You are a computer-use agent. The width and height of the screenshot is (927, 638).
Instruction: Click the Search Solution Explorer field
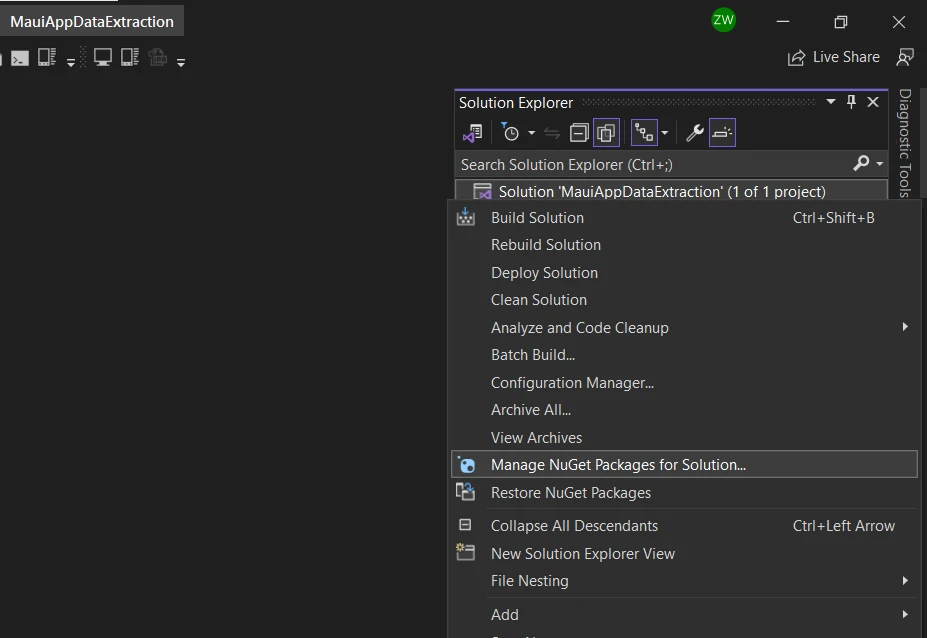pos(650,164)
